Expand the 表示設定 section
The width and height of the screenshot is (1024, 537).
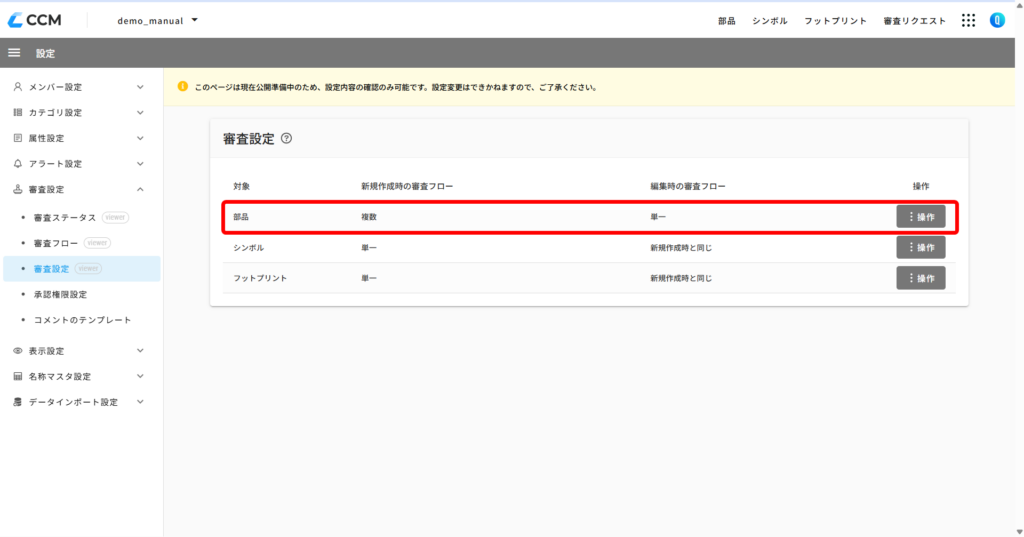pyautogui.click(x=140, y=351)
